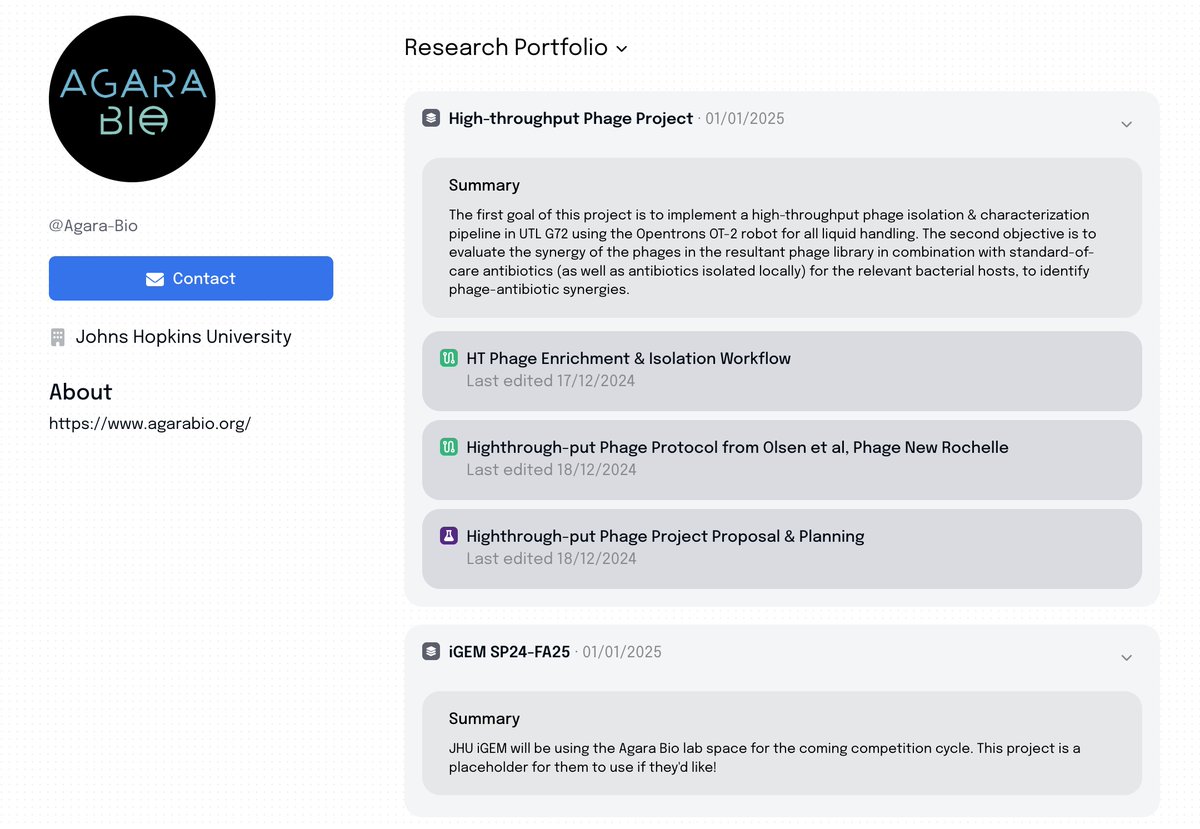Click the Johns Hopkins University label

(x=184, y=337)
